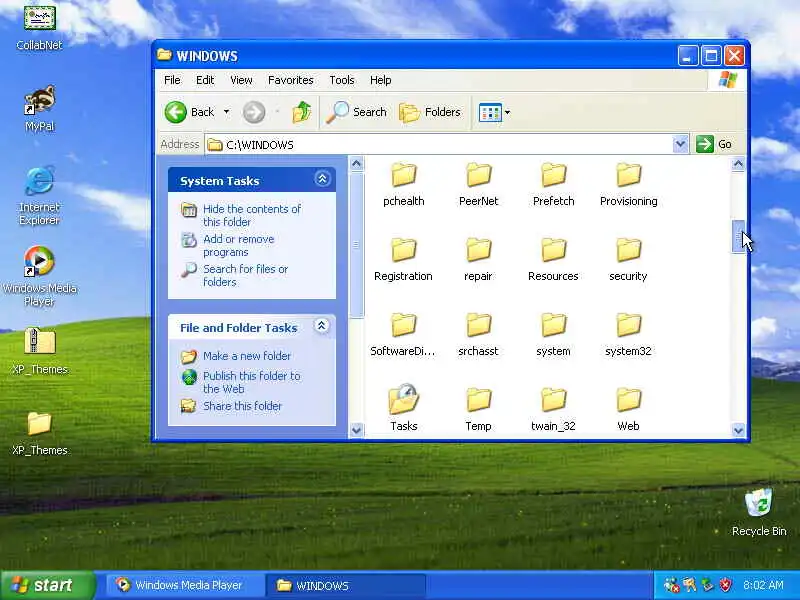Select the system32 folder
This screenshot has height=600, width=800.
(629, 334)
